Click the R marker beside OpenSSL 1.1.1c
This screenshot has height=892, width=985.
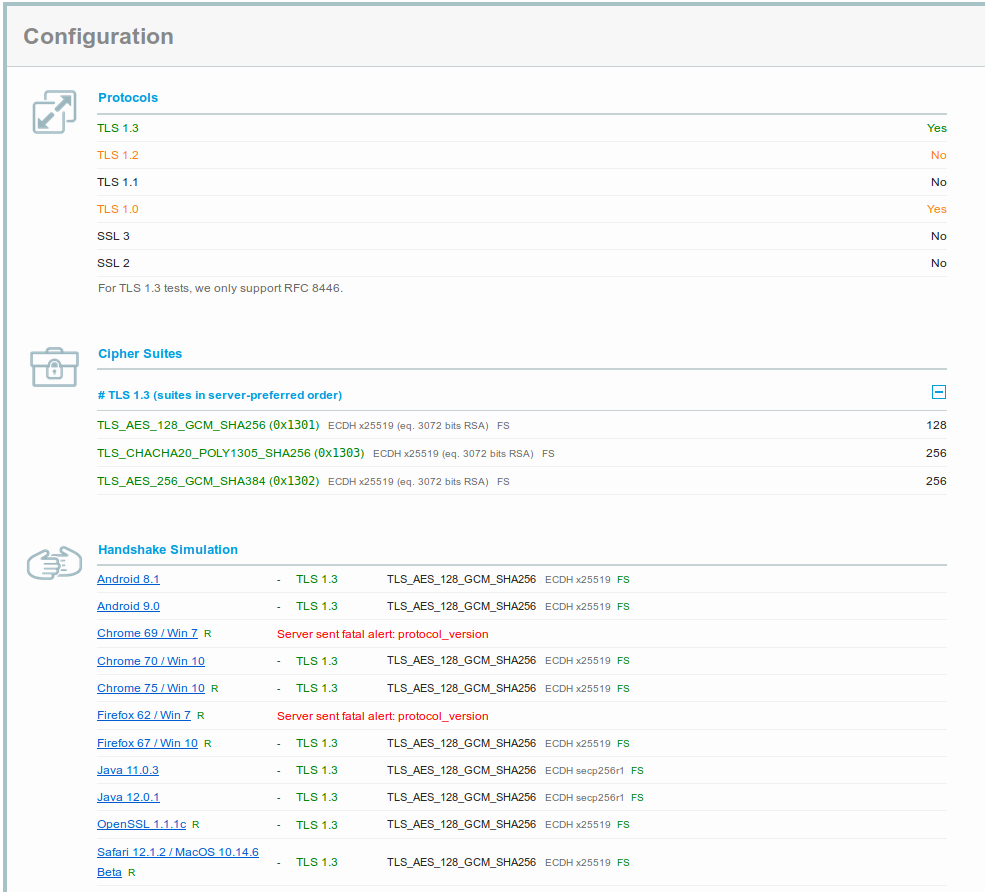(196, 824)
